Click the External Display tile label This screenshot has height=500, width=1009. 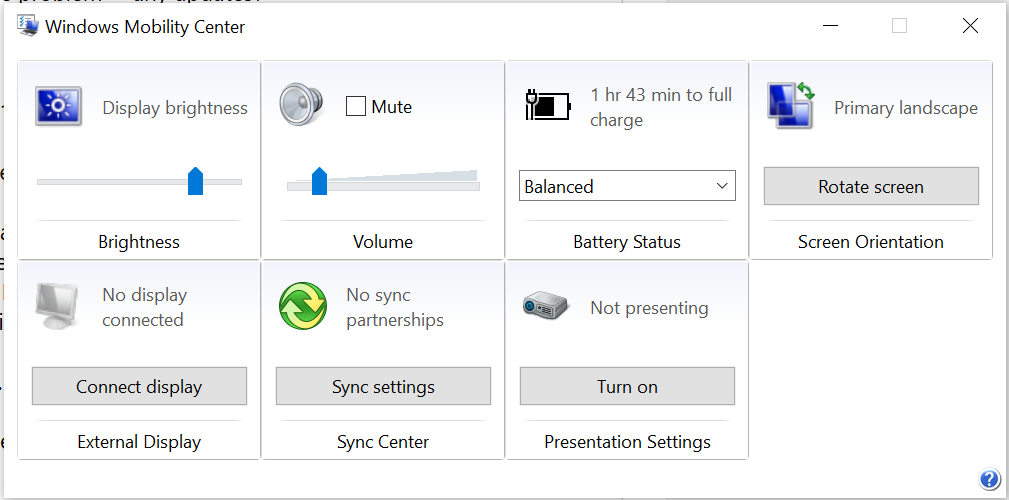139,442
